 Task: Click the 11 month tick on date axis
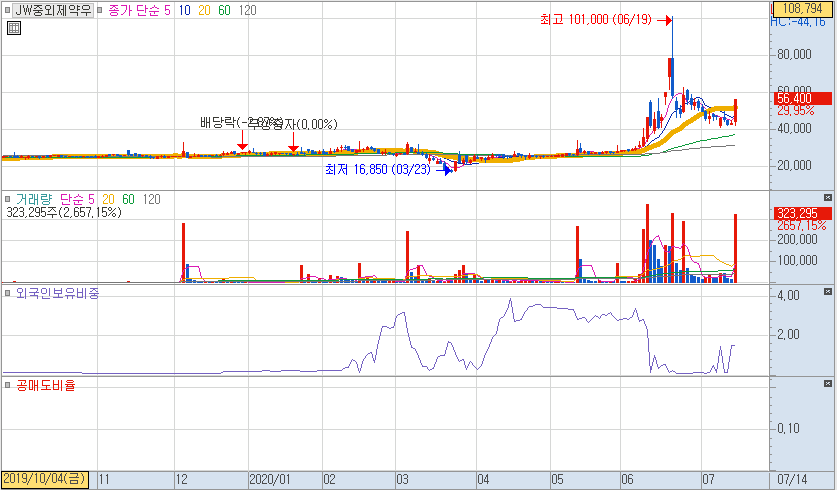105,479
